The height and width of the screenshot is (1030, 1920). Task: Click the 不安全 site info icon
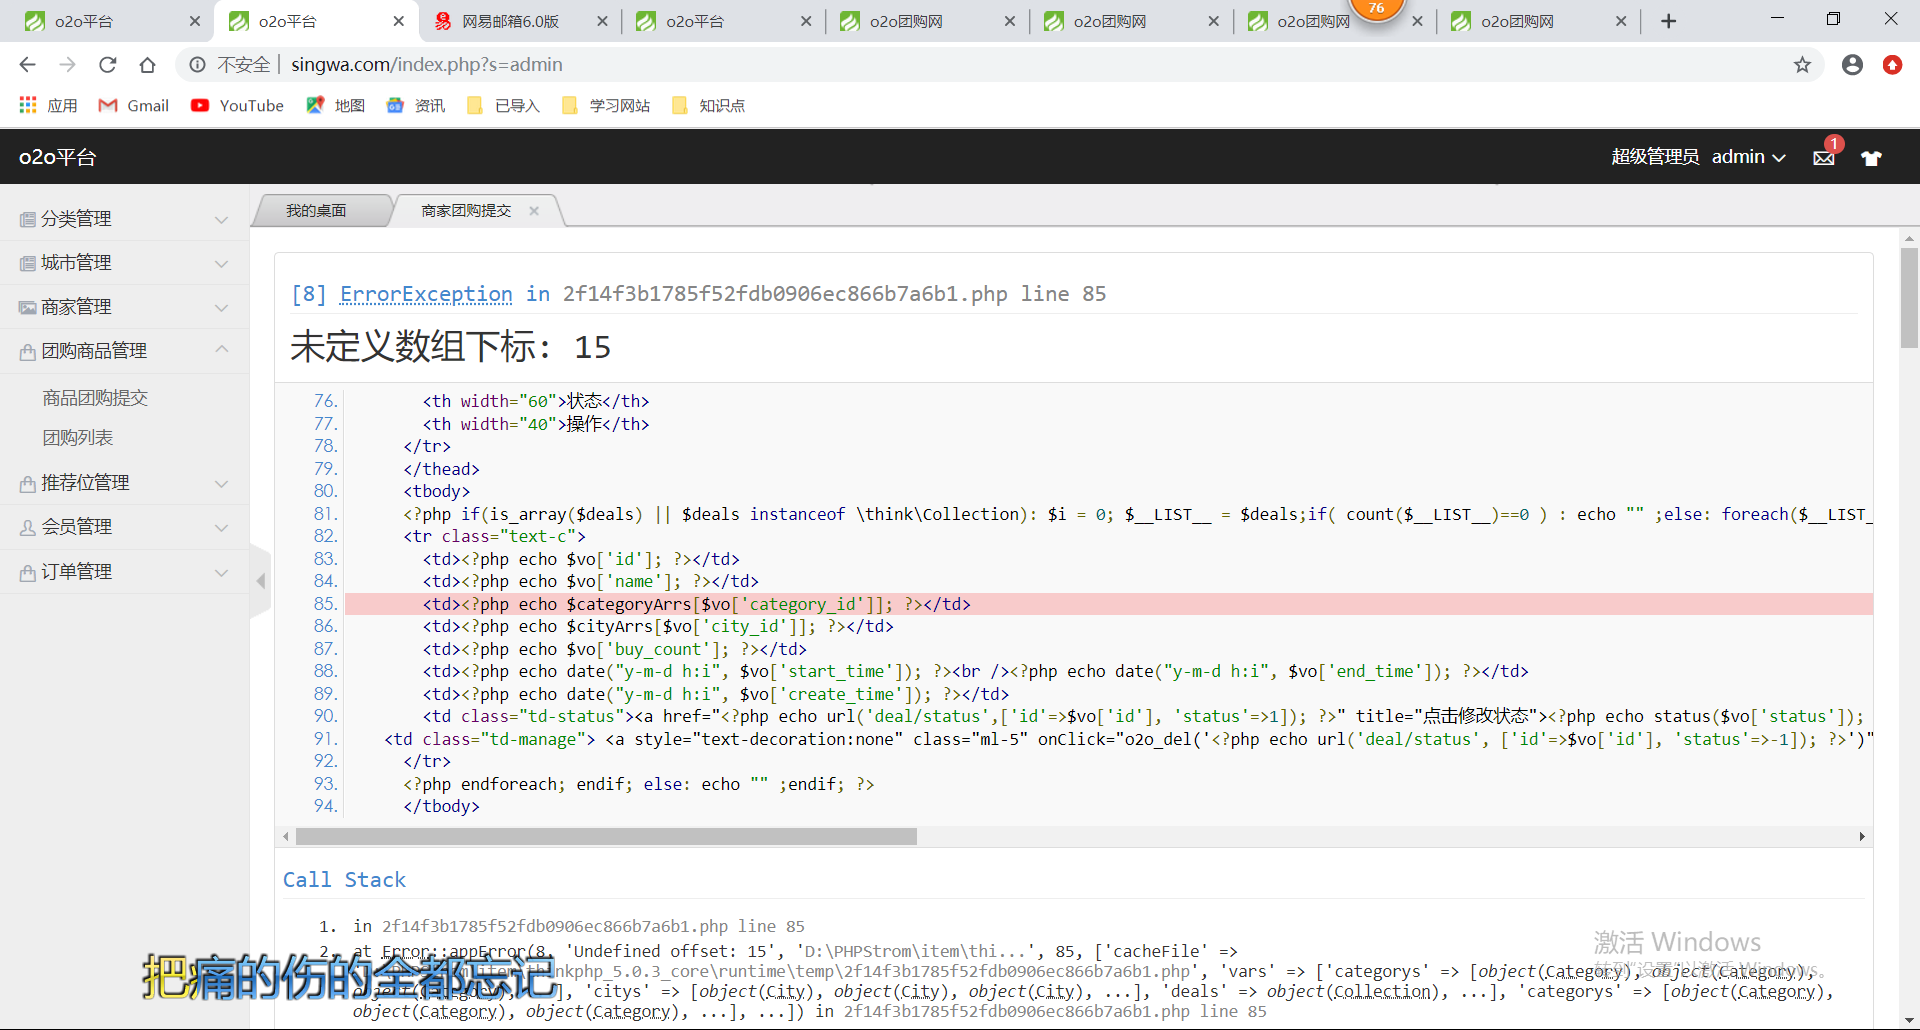click(198, 65)
